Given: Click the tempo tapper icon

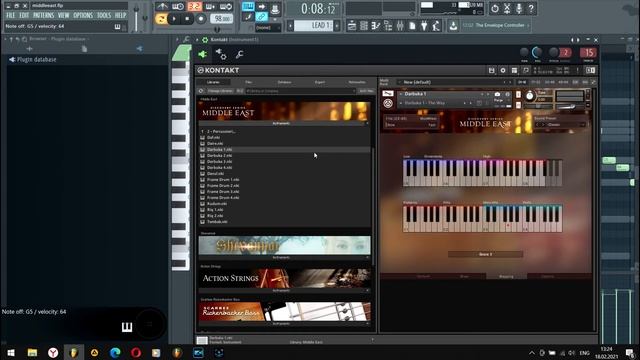Looking at the screenshot, I should 436,26.
